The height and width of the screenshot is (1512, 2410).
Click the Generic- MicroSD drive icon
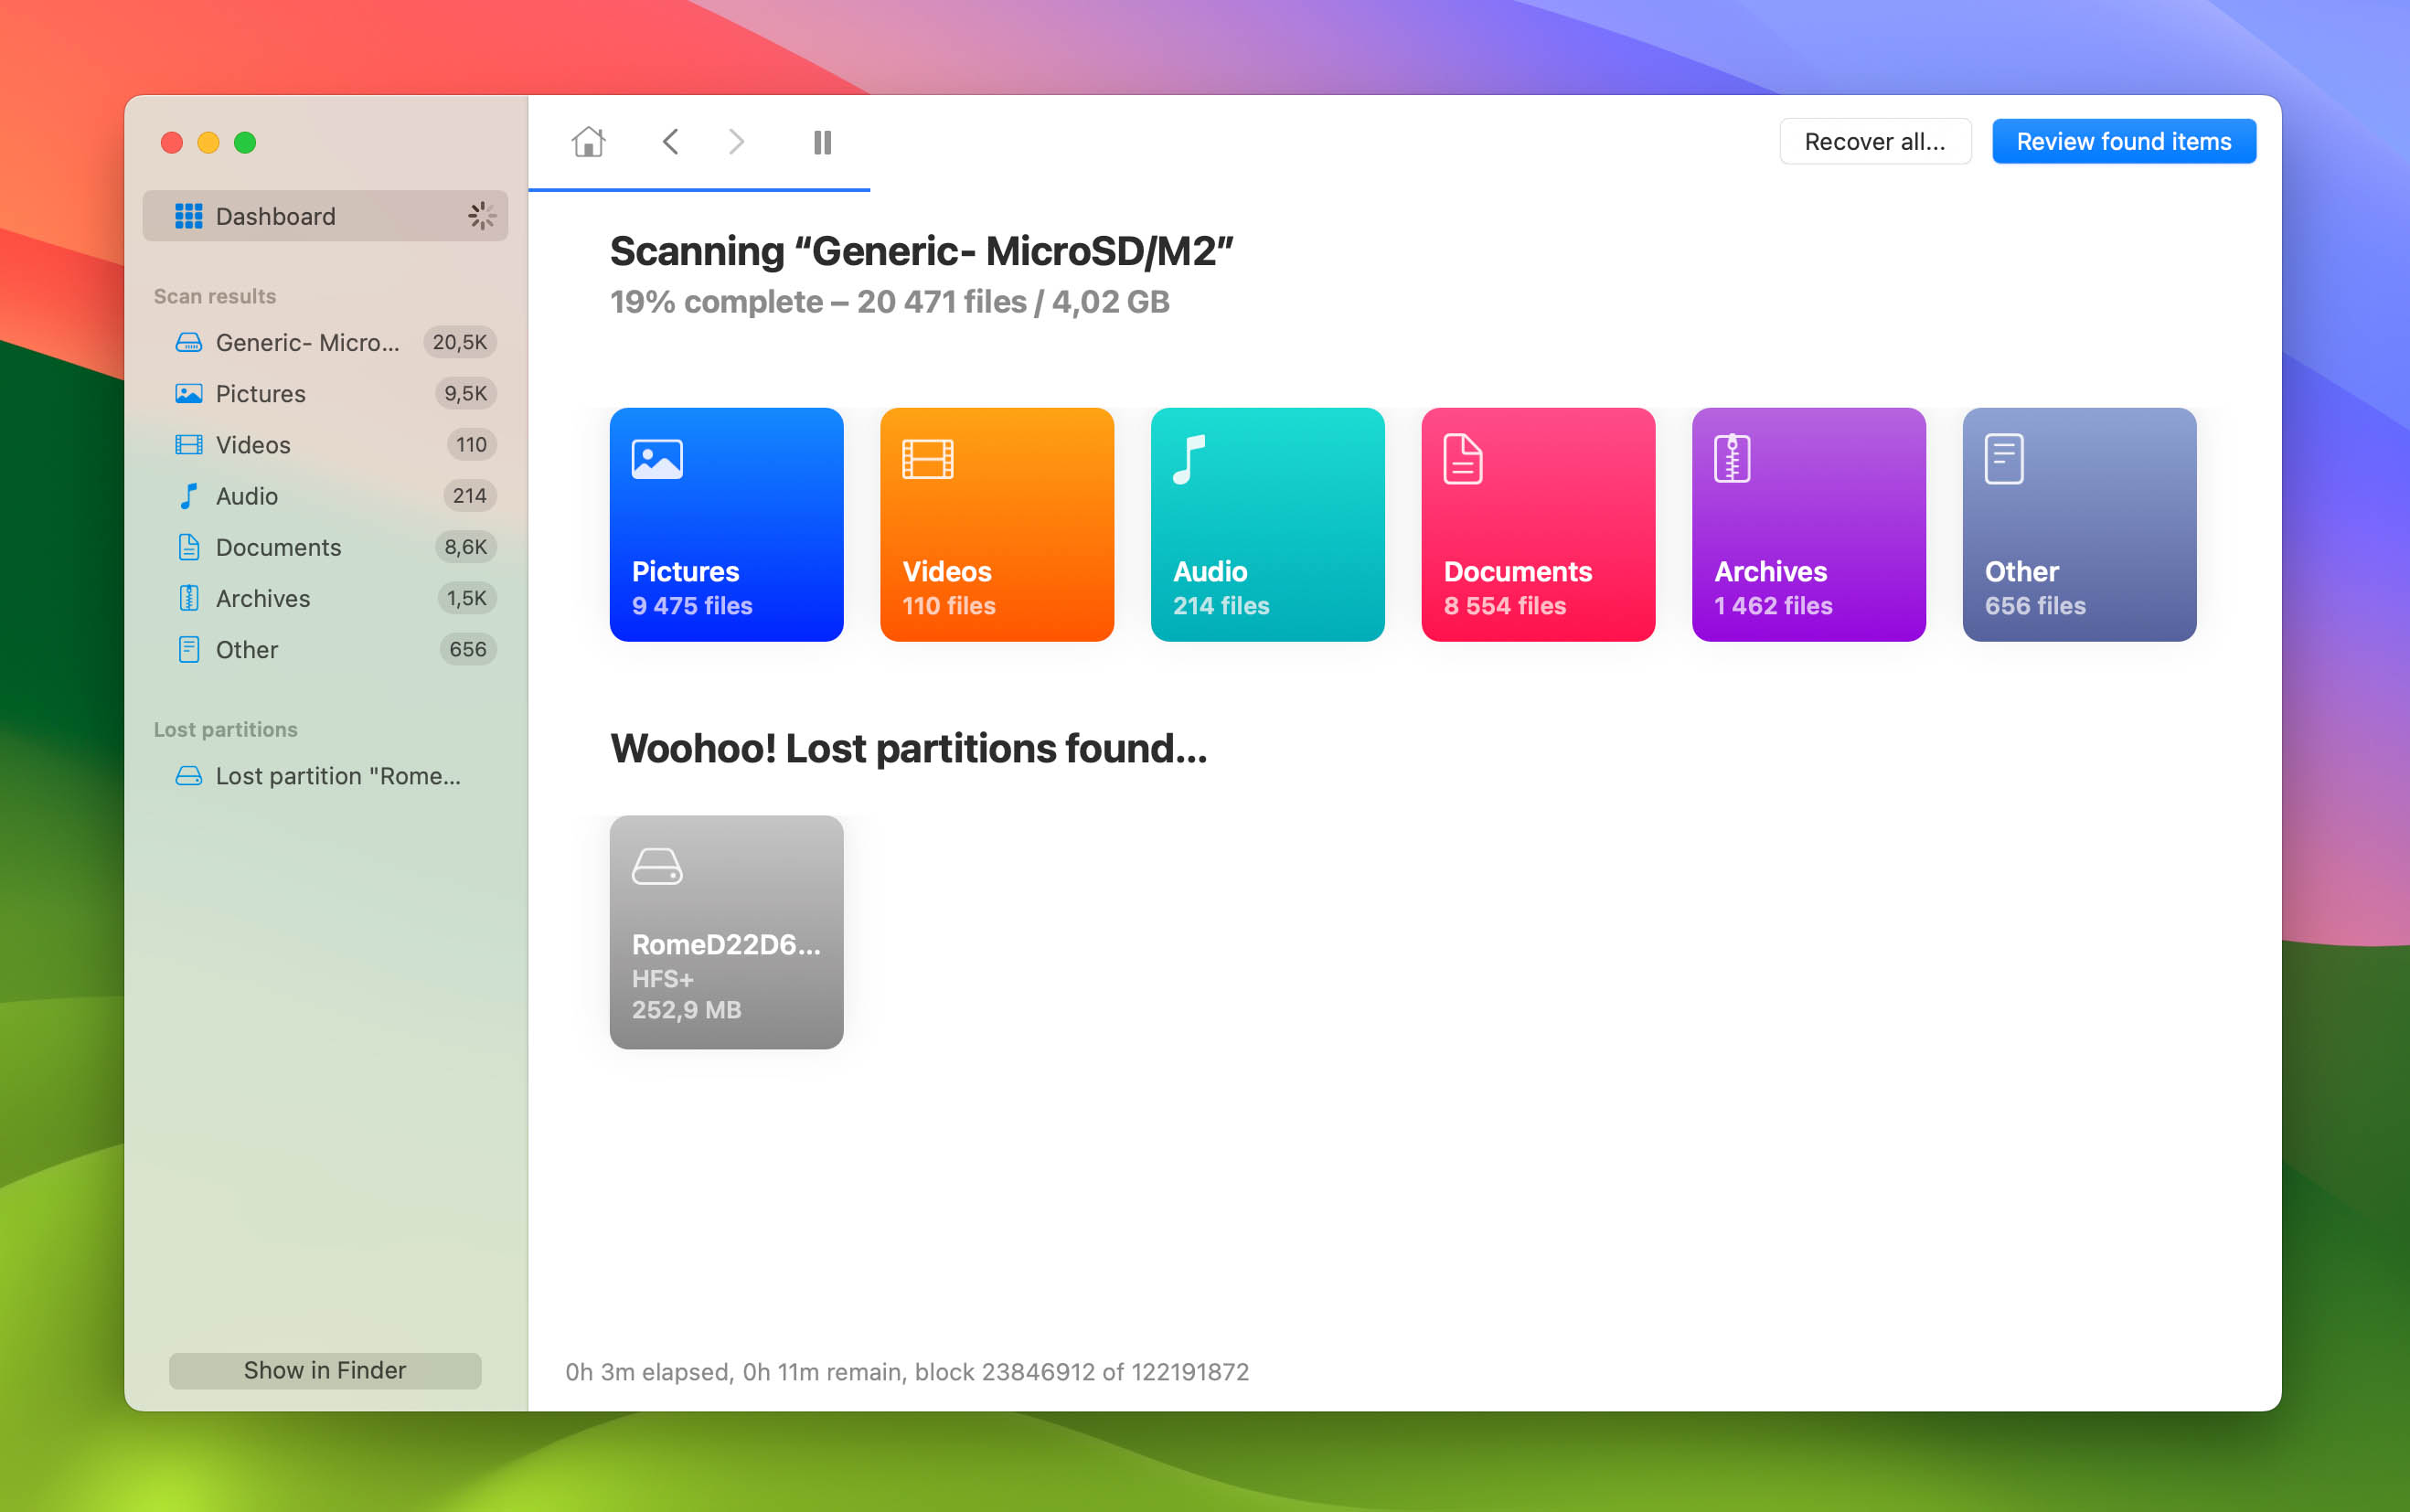(x=187, y=341)
